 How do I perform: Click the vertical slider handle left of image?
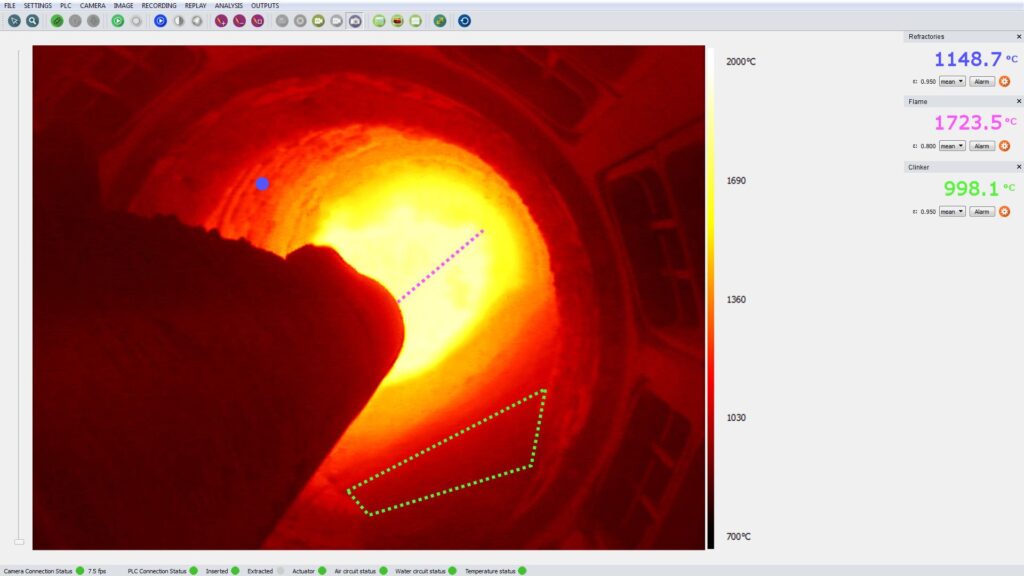[19, 541]
